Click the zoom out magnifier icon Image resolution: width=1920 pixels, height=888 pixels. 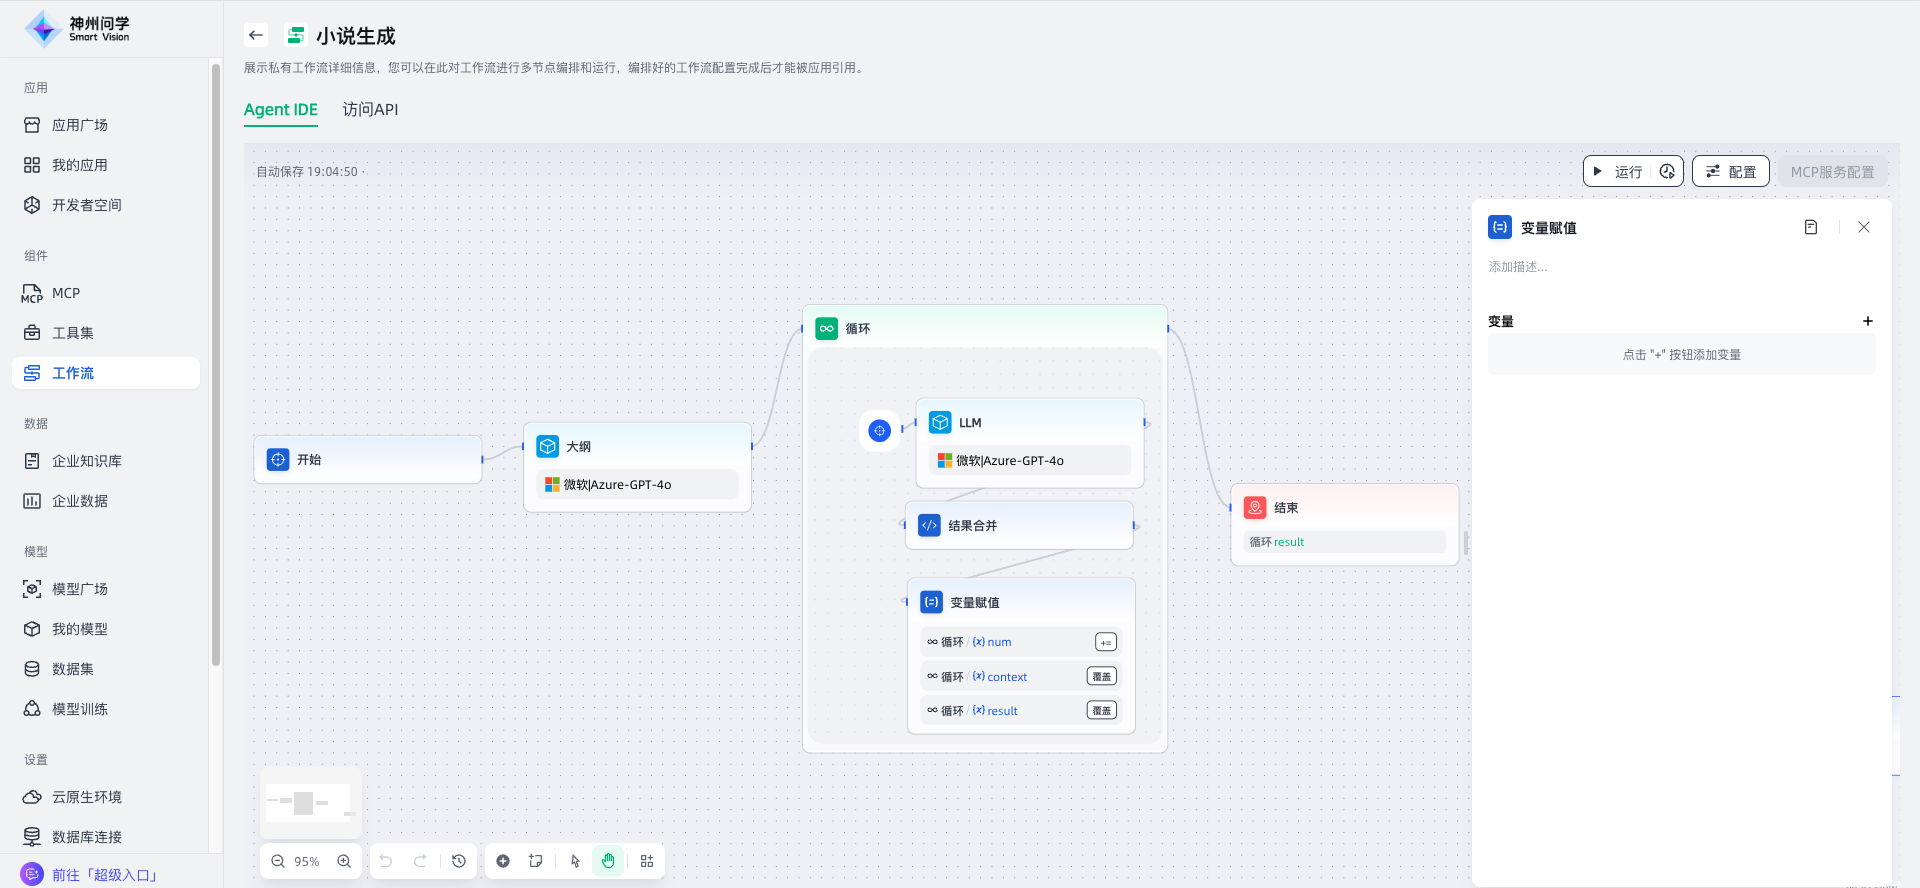(x=278, y=861)
